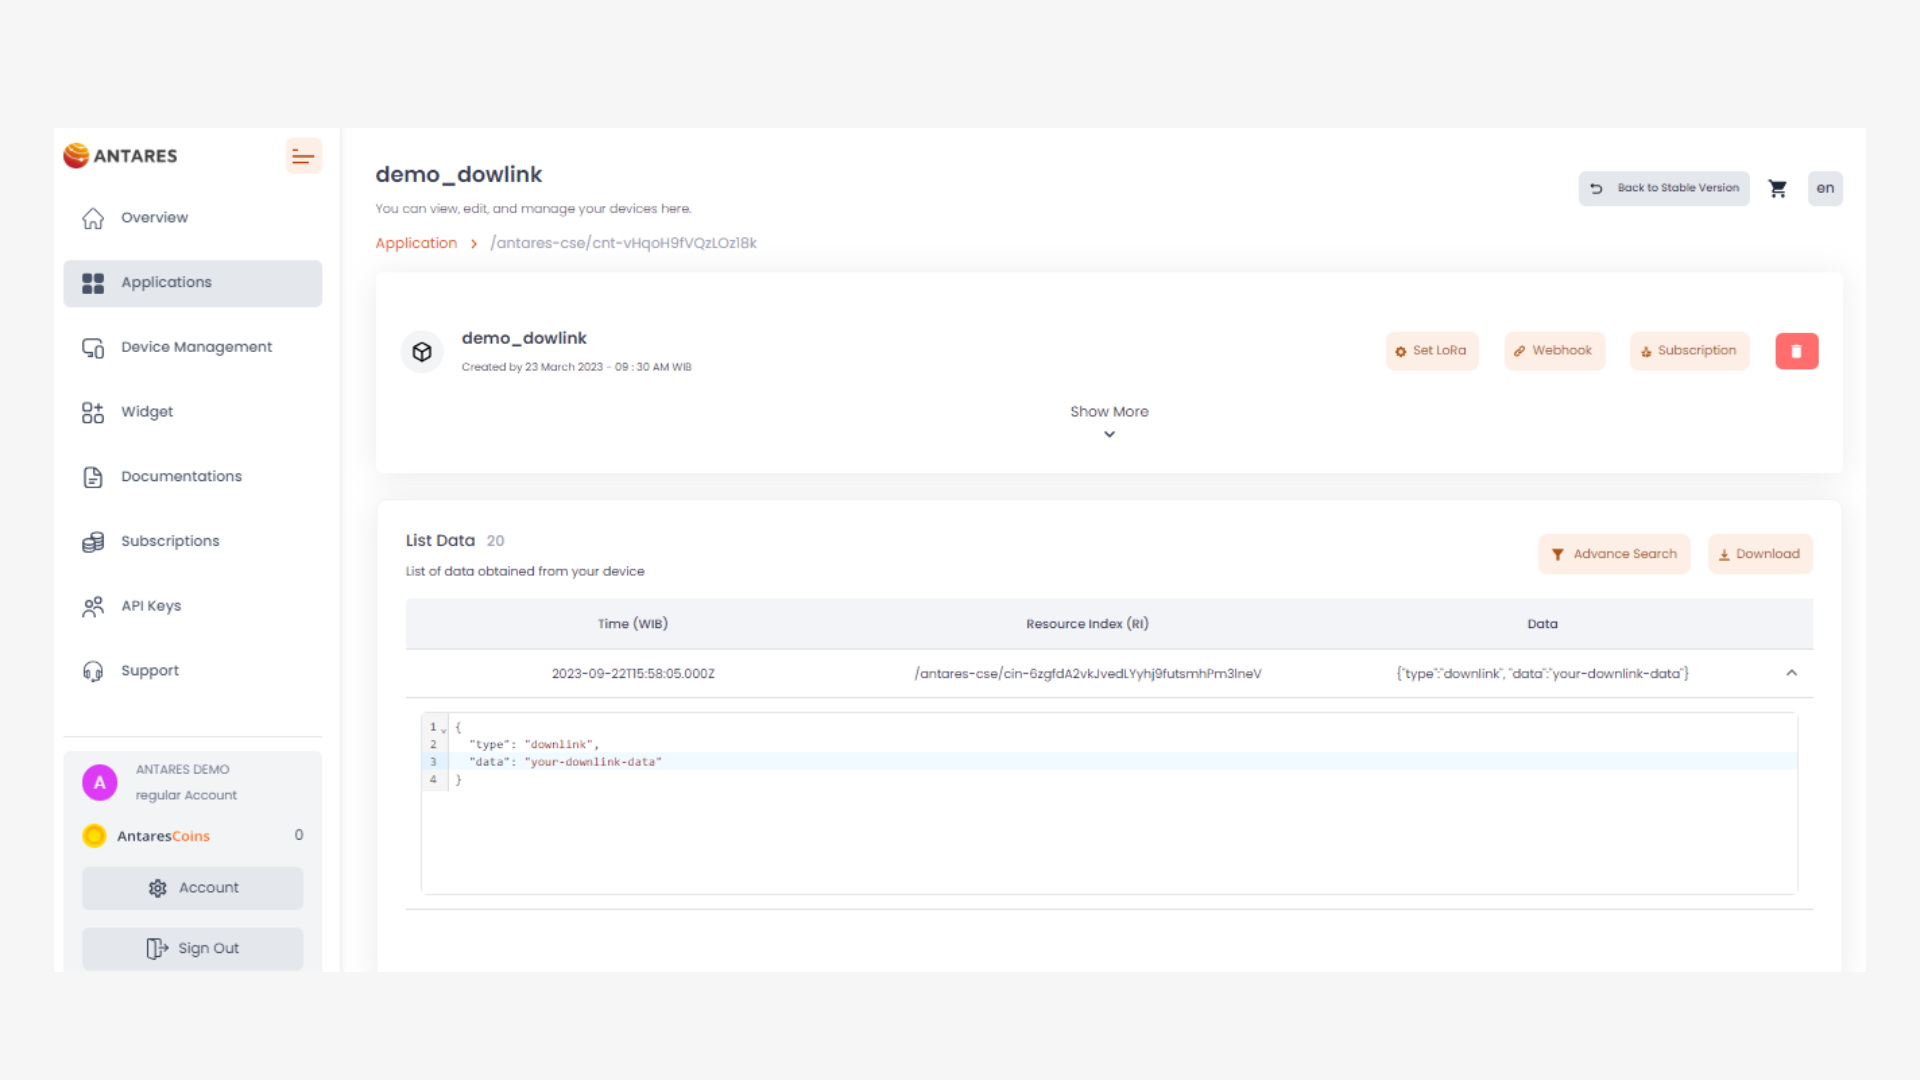Click the ANTARES DEMO avatar icon

[x=99, y=783]
